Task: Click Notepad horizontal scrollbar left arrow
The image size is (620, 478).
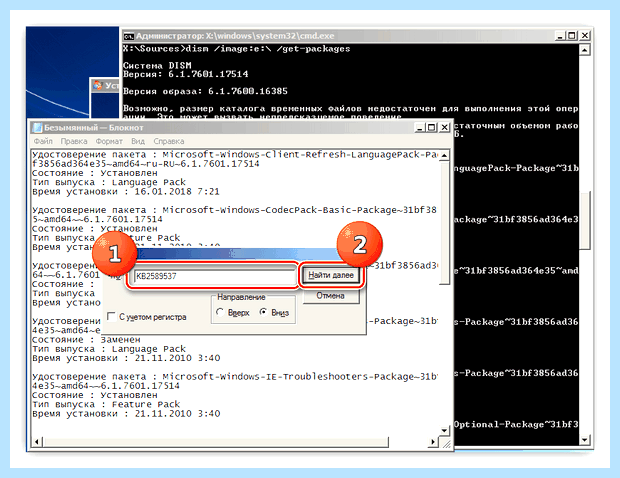Action: [37, 442]
